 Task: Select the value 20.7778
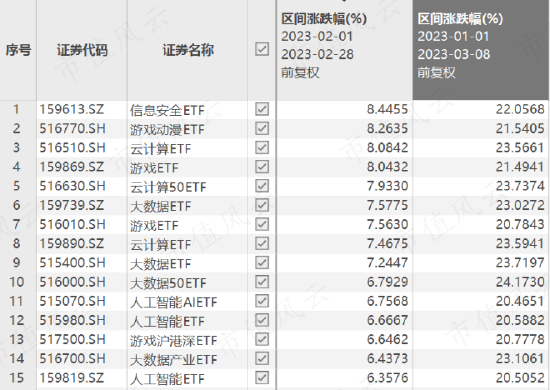click(520, 339)
